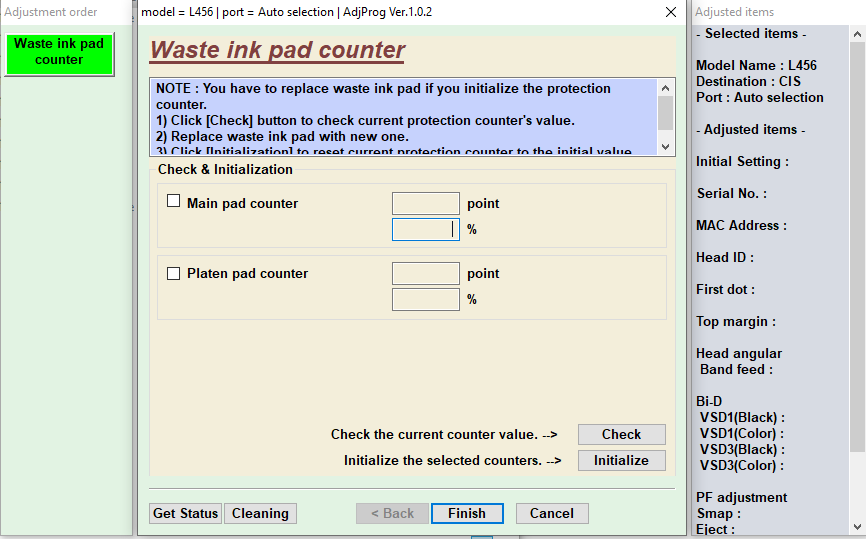Click the Platen pad counter point field
Image resolution: width=866 pixels, height=539 pixels.
click(425, 274)
